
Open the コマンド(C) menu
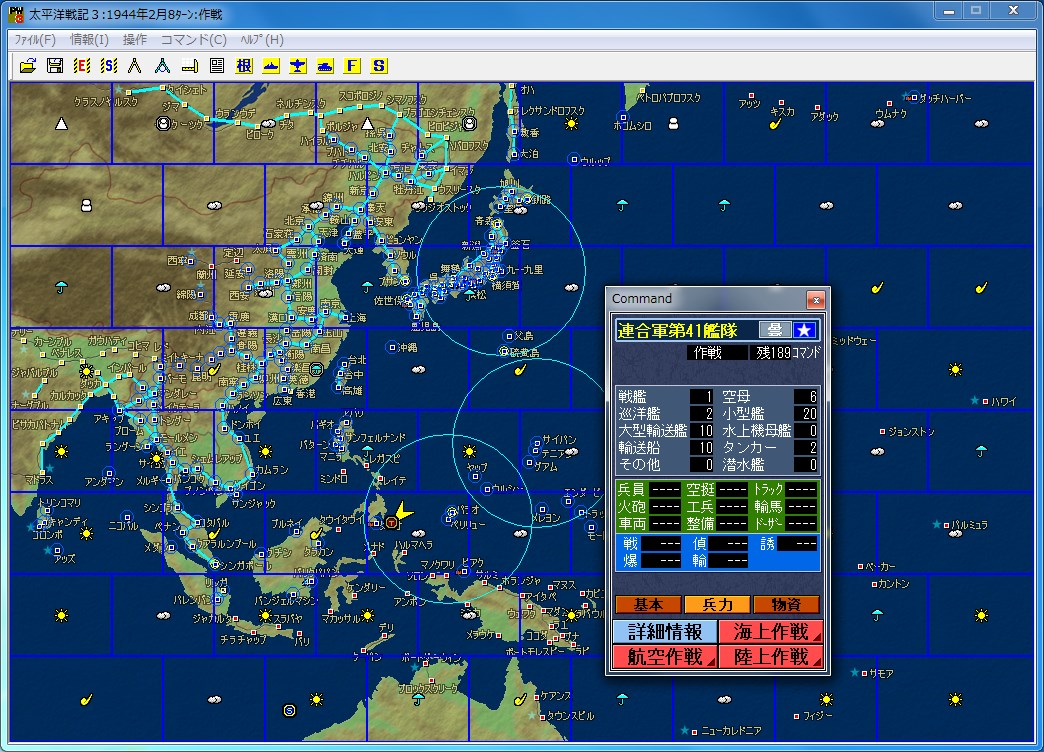coord(194,40)
